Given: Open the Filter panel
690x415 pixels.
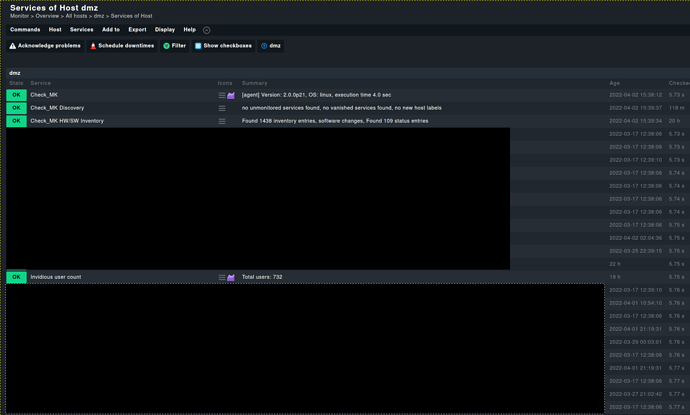Looking at the screenshot, I should pyautogui.click(x=174, y=46).
